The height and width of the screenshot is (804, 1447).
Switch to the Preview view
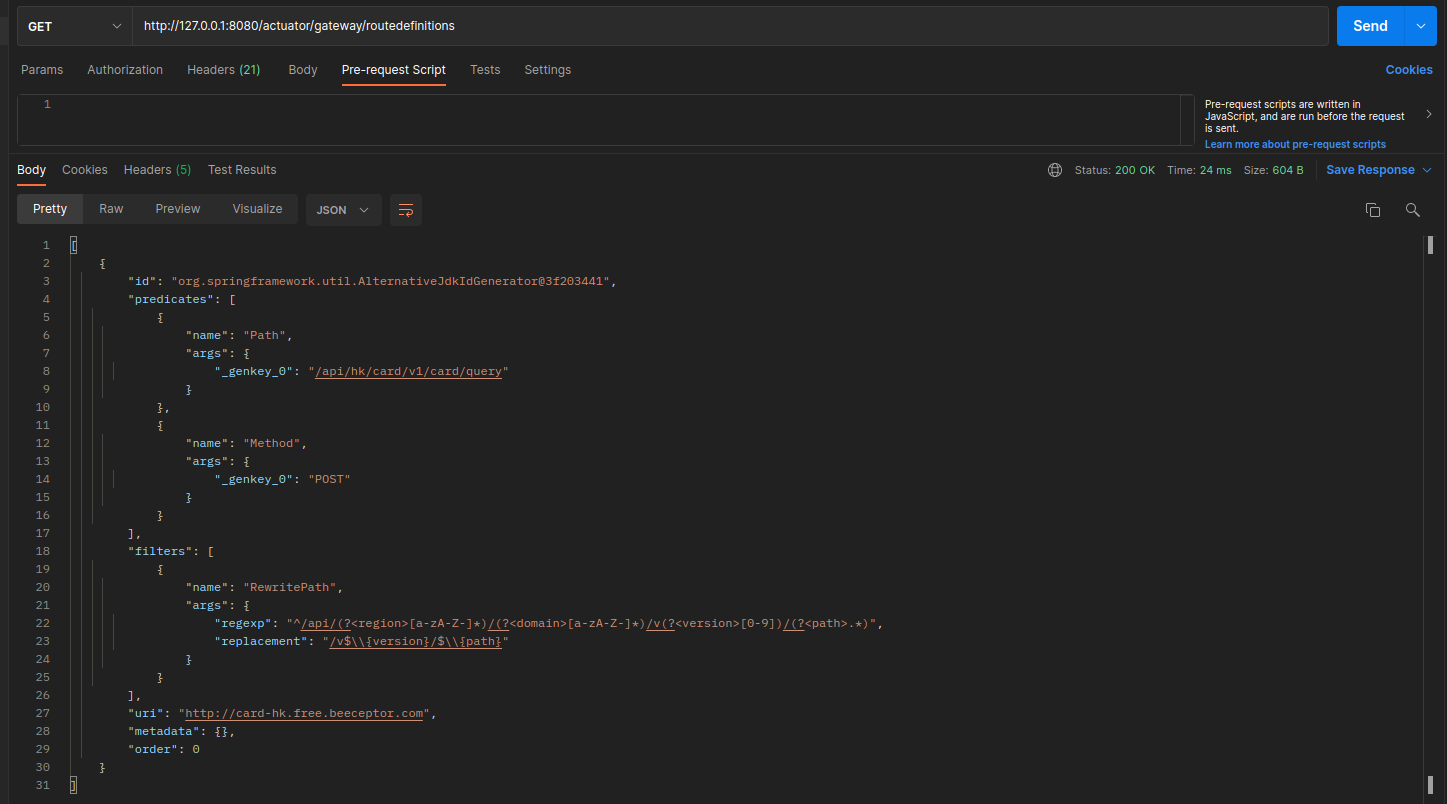point(178,209)
